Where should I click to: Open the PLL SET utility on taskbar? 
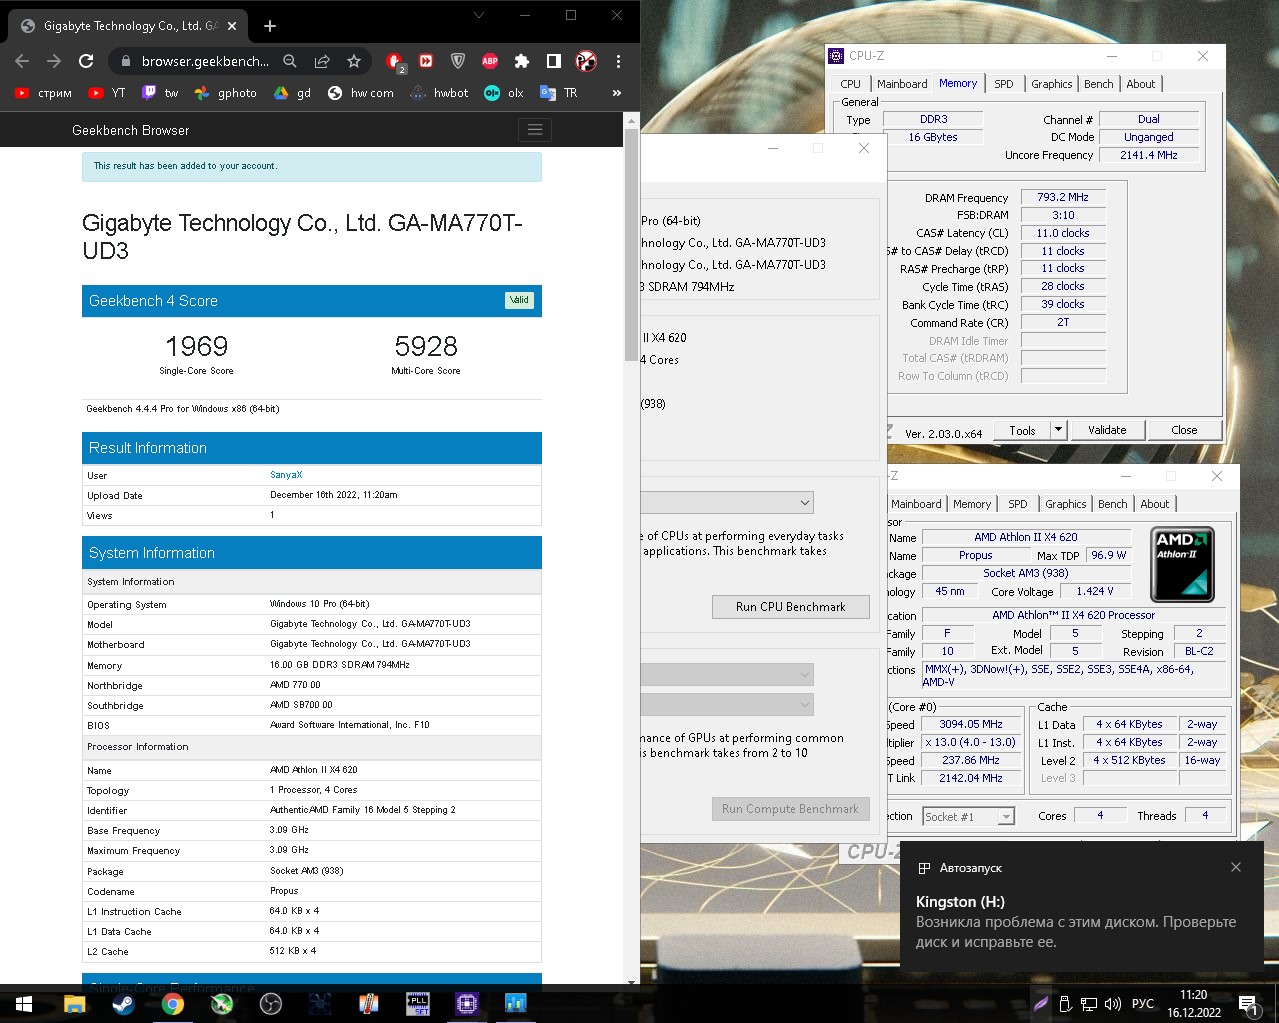click(418, 1003)
